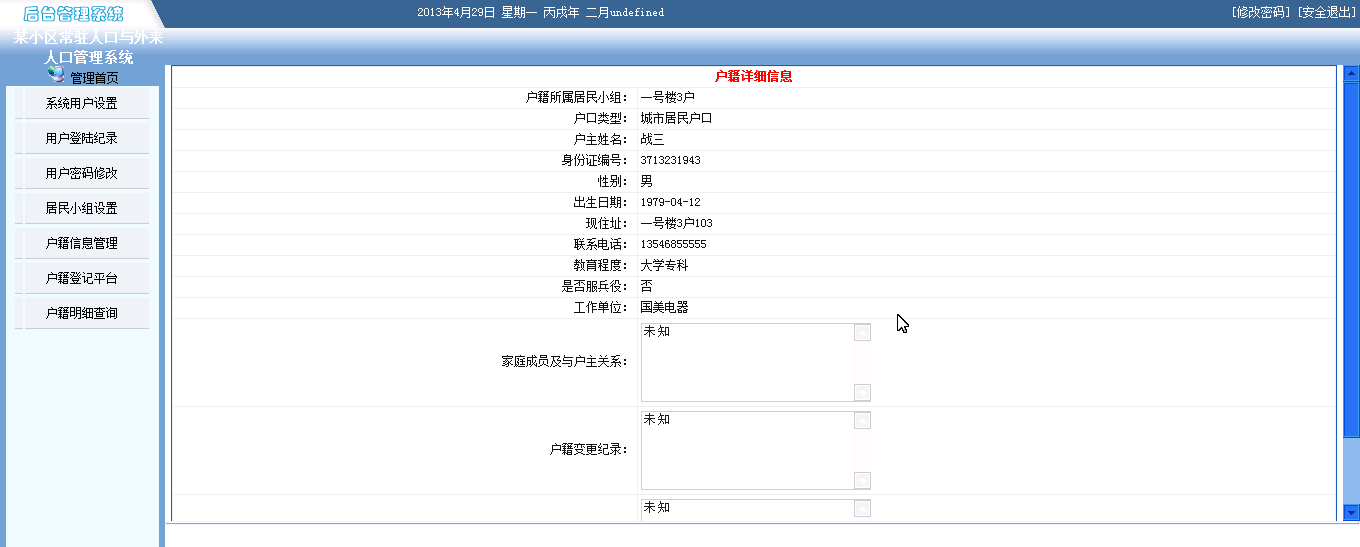Viewport: 1360px width, 547px height.
Task: Click the label 身份证编号：
Action: [x=595, y=160]
